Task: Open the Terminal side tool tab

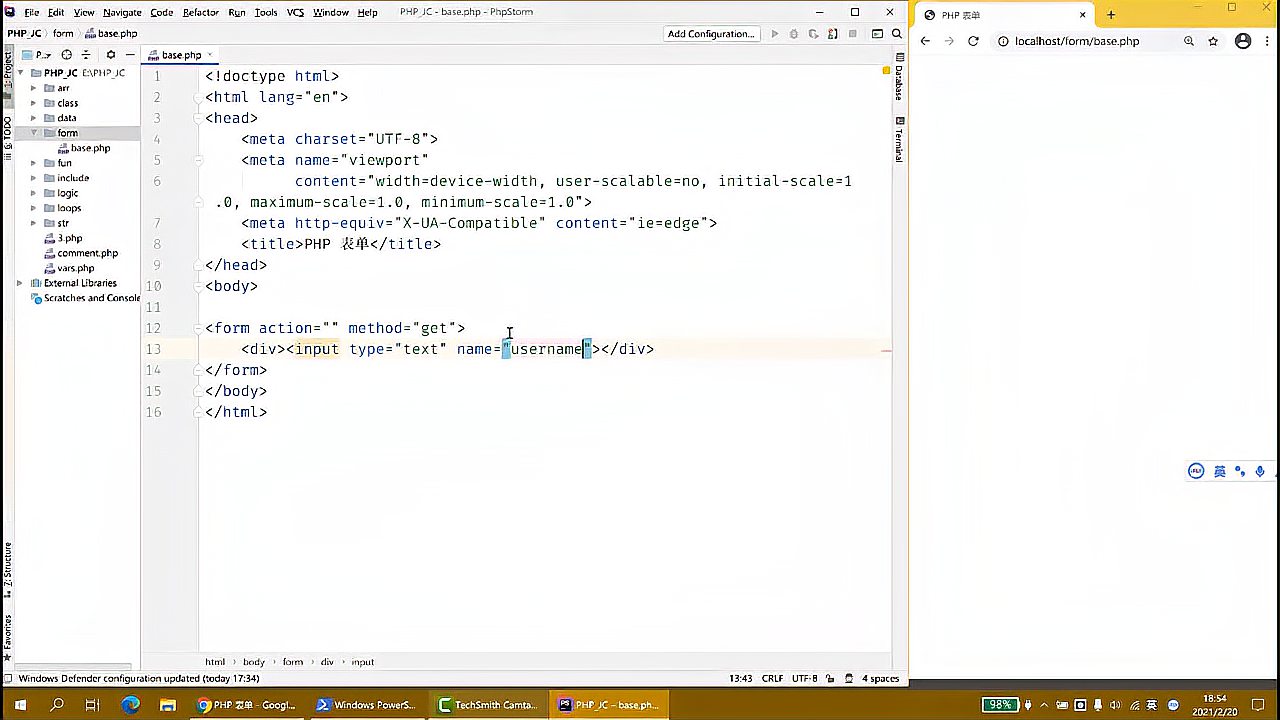Action: click(x=899, y=139)
